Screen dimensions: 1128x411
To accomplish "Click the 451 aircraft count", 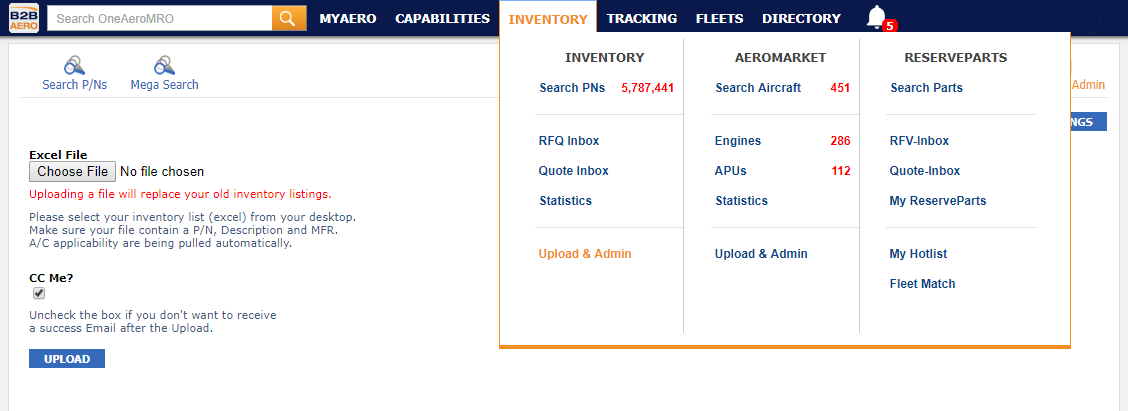I will point(840,88).
